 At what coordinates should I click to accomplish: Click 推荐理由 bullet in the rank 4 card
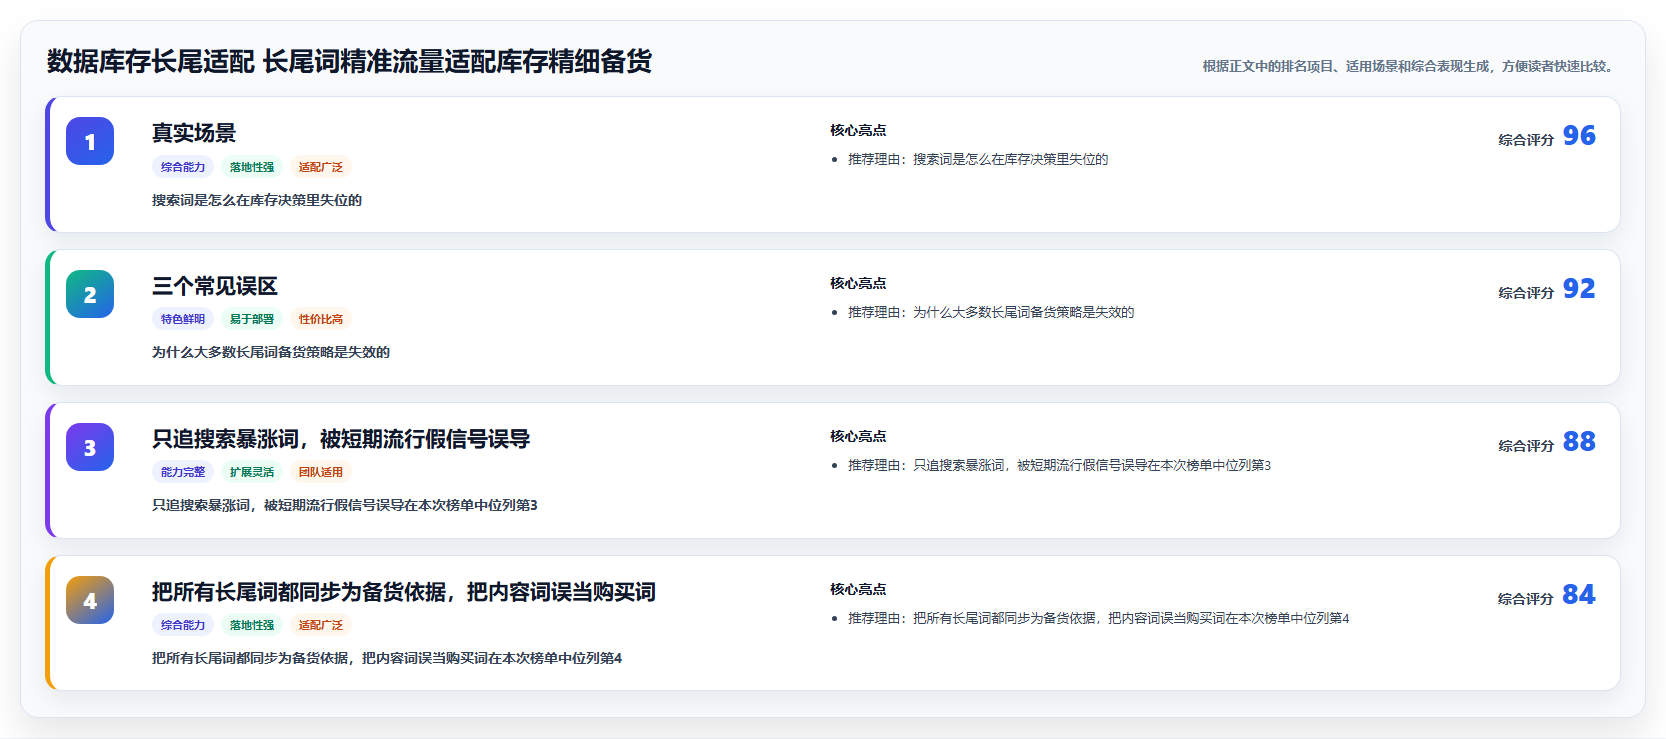(x=1098, y=618)
